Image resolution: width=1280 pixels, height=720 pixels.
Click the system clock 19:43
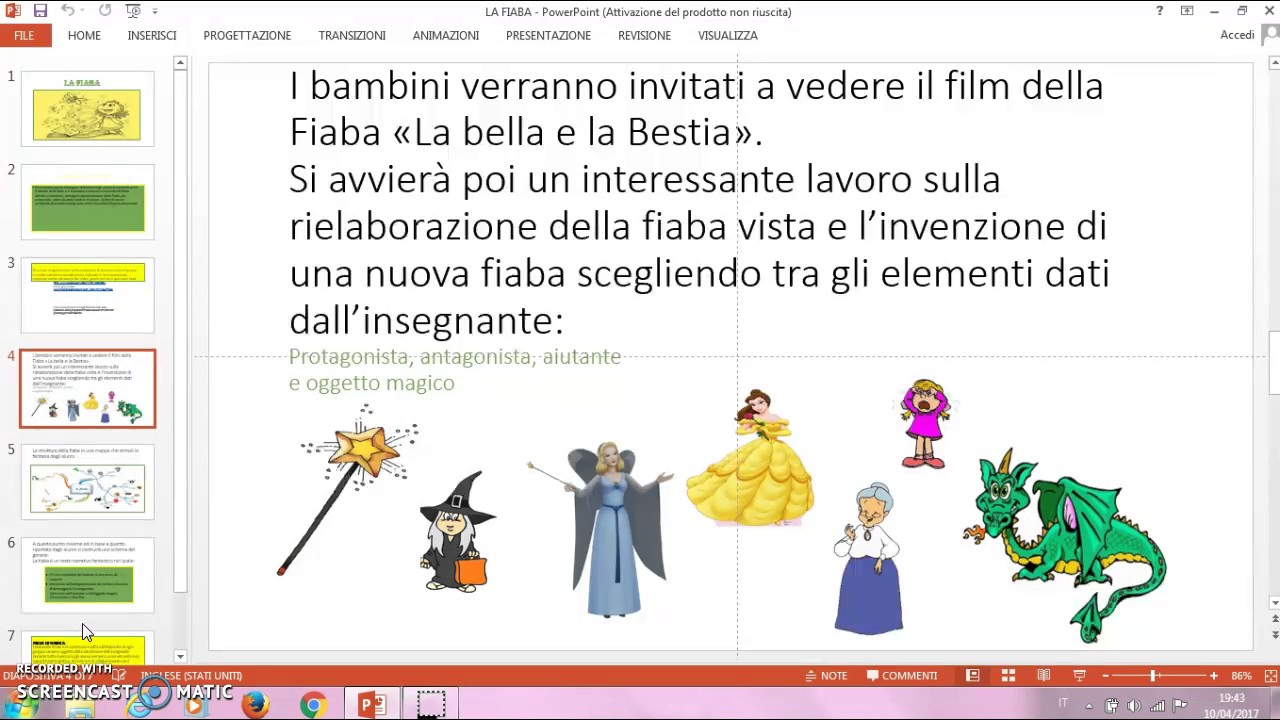coord(1232,698)
